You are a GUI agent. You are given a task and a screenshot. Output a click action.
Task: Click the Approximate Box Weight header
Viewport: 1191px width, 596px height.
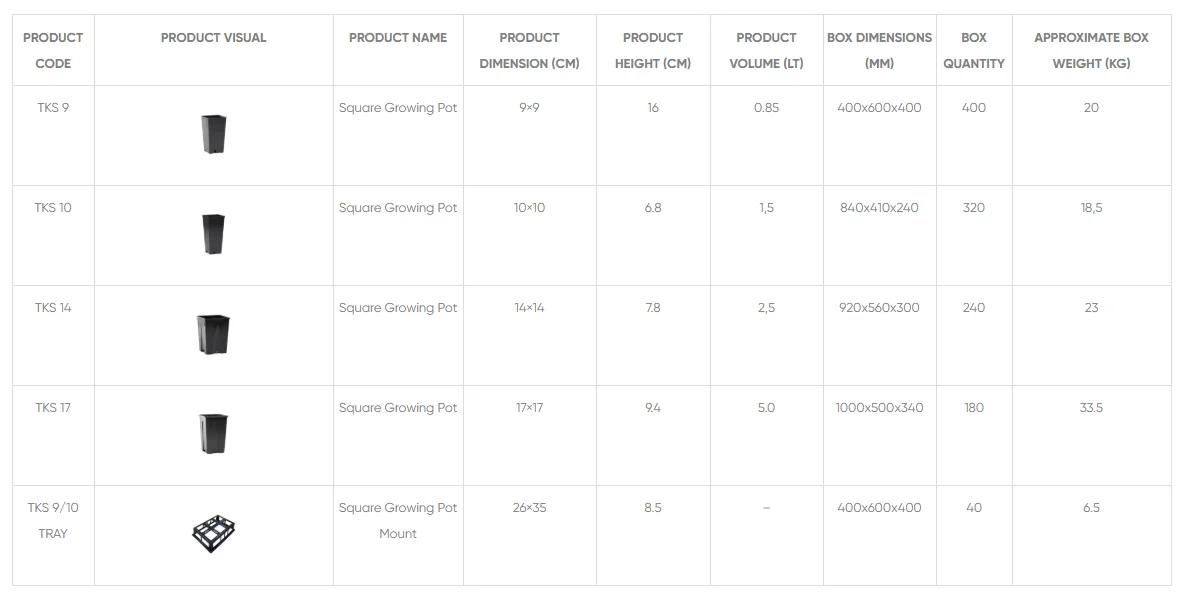tap(1091, 50)
